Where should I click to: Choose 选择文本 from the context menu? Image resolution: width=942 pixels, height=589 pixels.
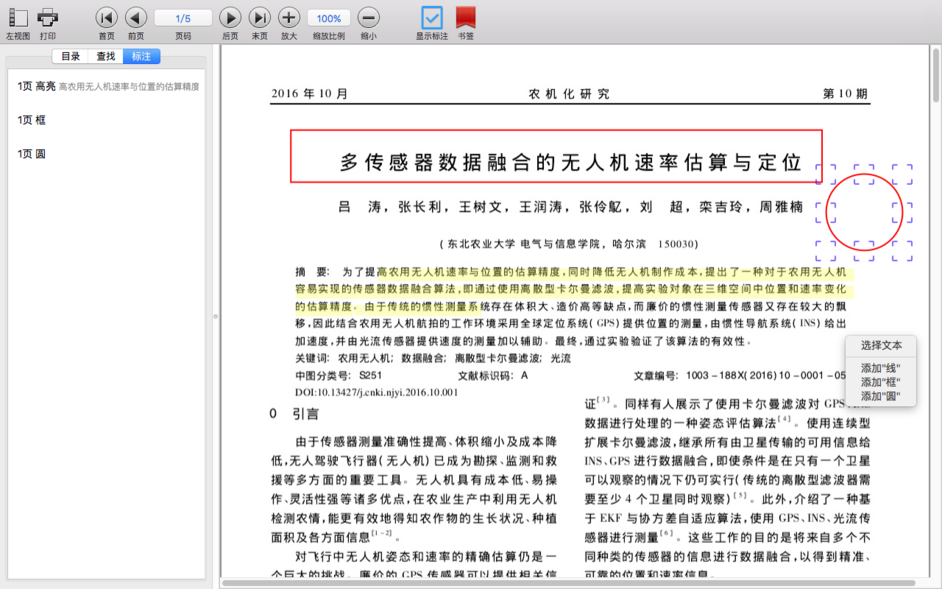point(879,346)
